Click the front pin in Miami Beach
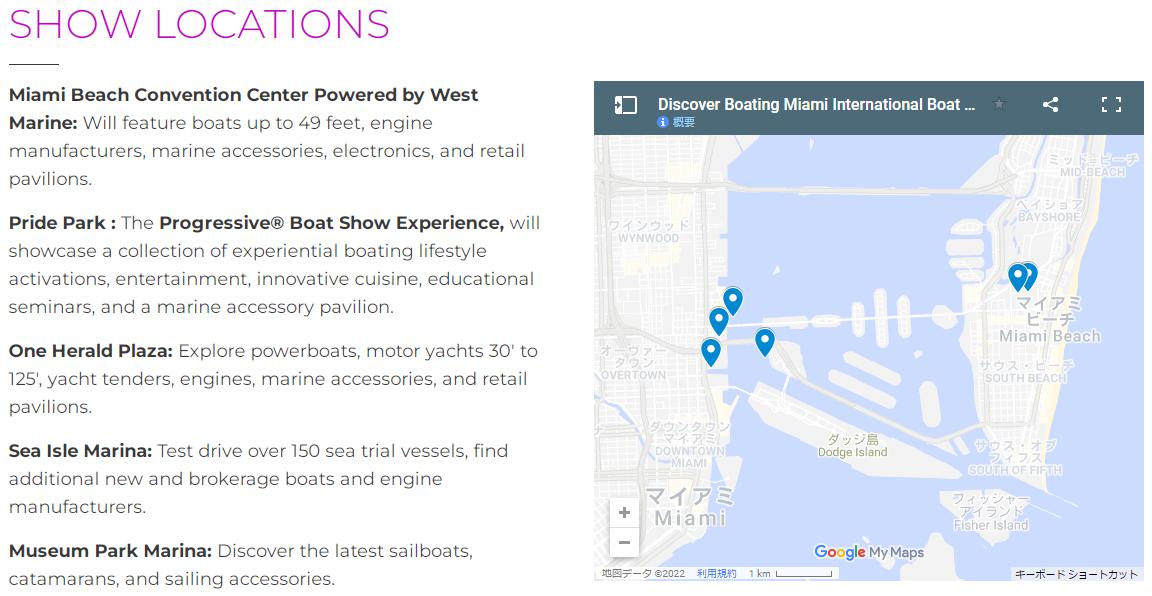This screenshot has width=1152, height=596. [1018, 276]
